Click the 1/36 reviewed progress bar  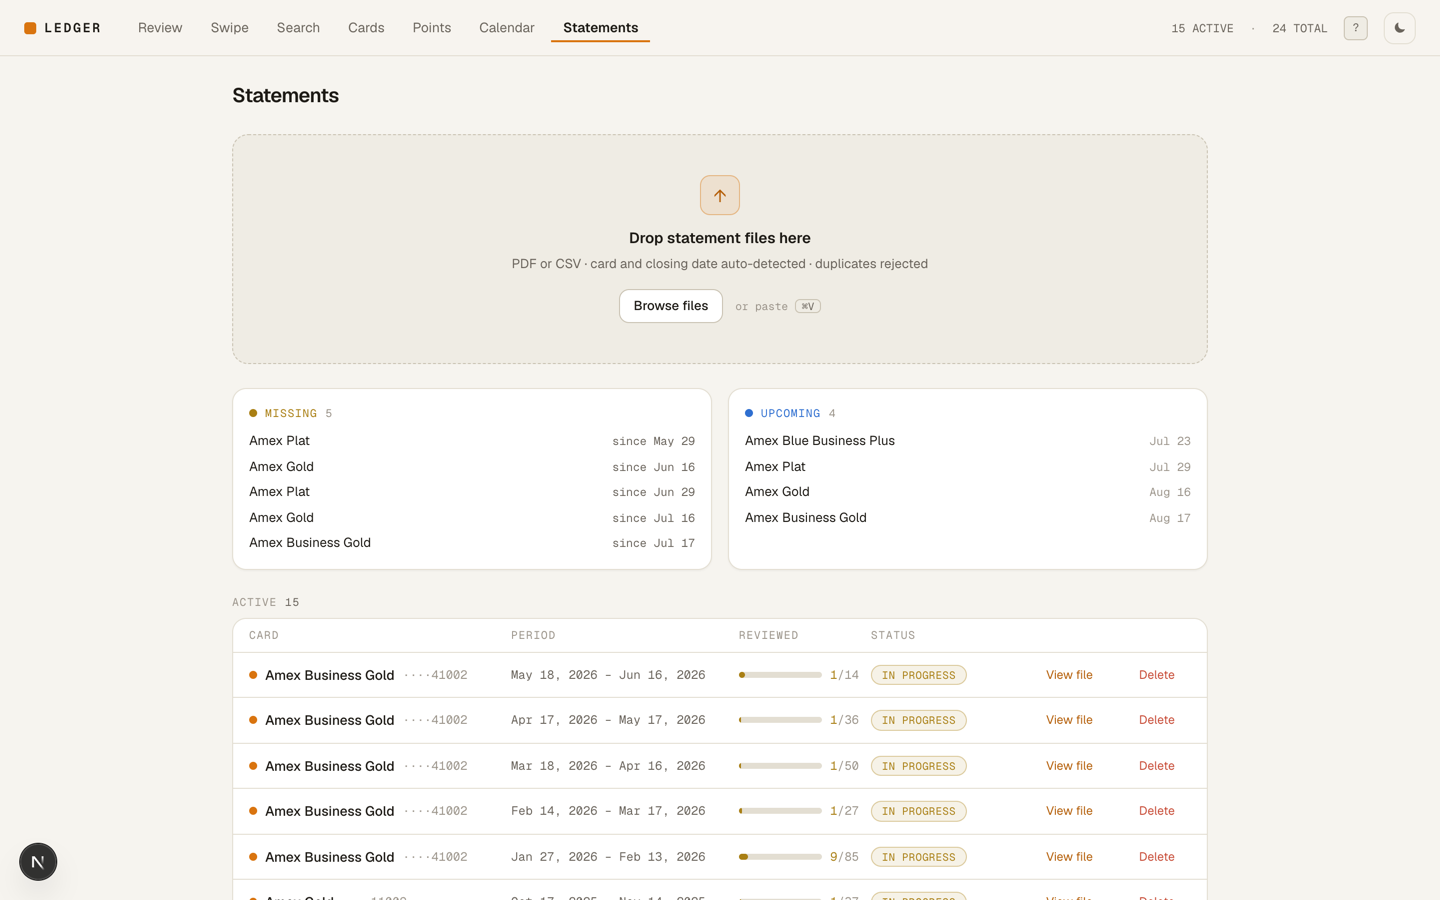[x=780, y=720]
